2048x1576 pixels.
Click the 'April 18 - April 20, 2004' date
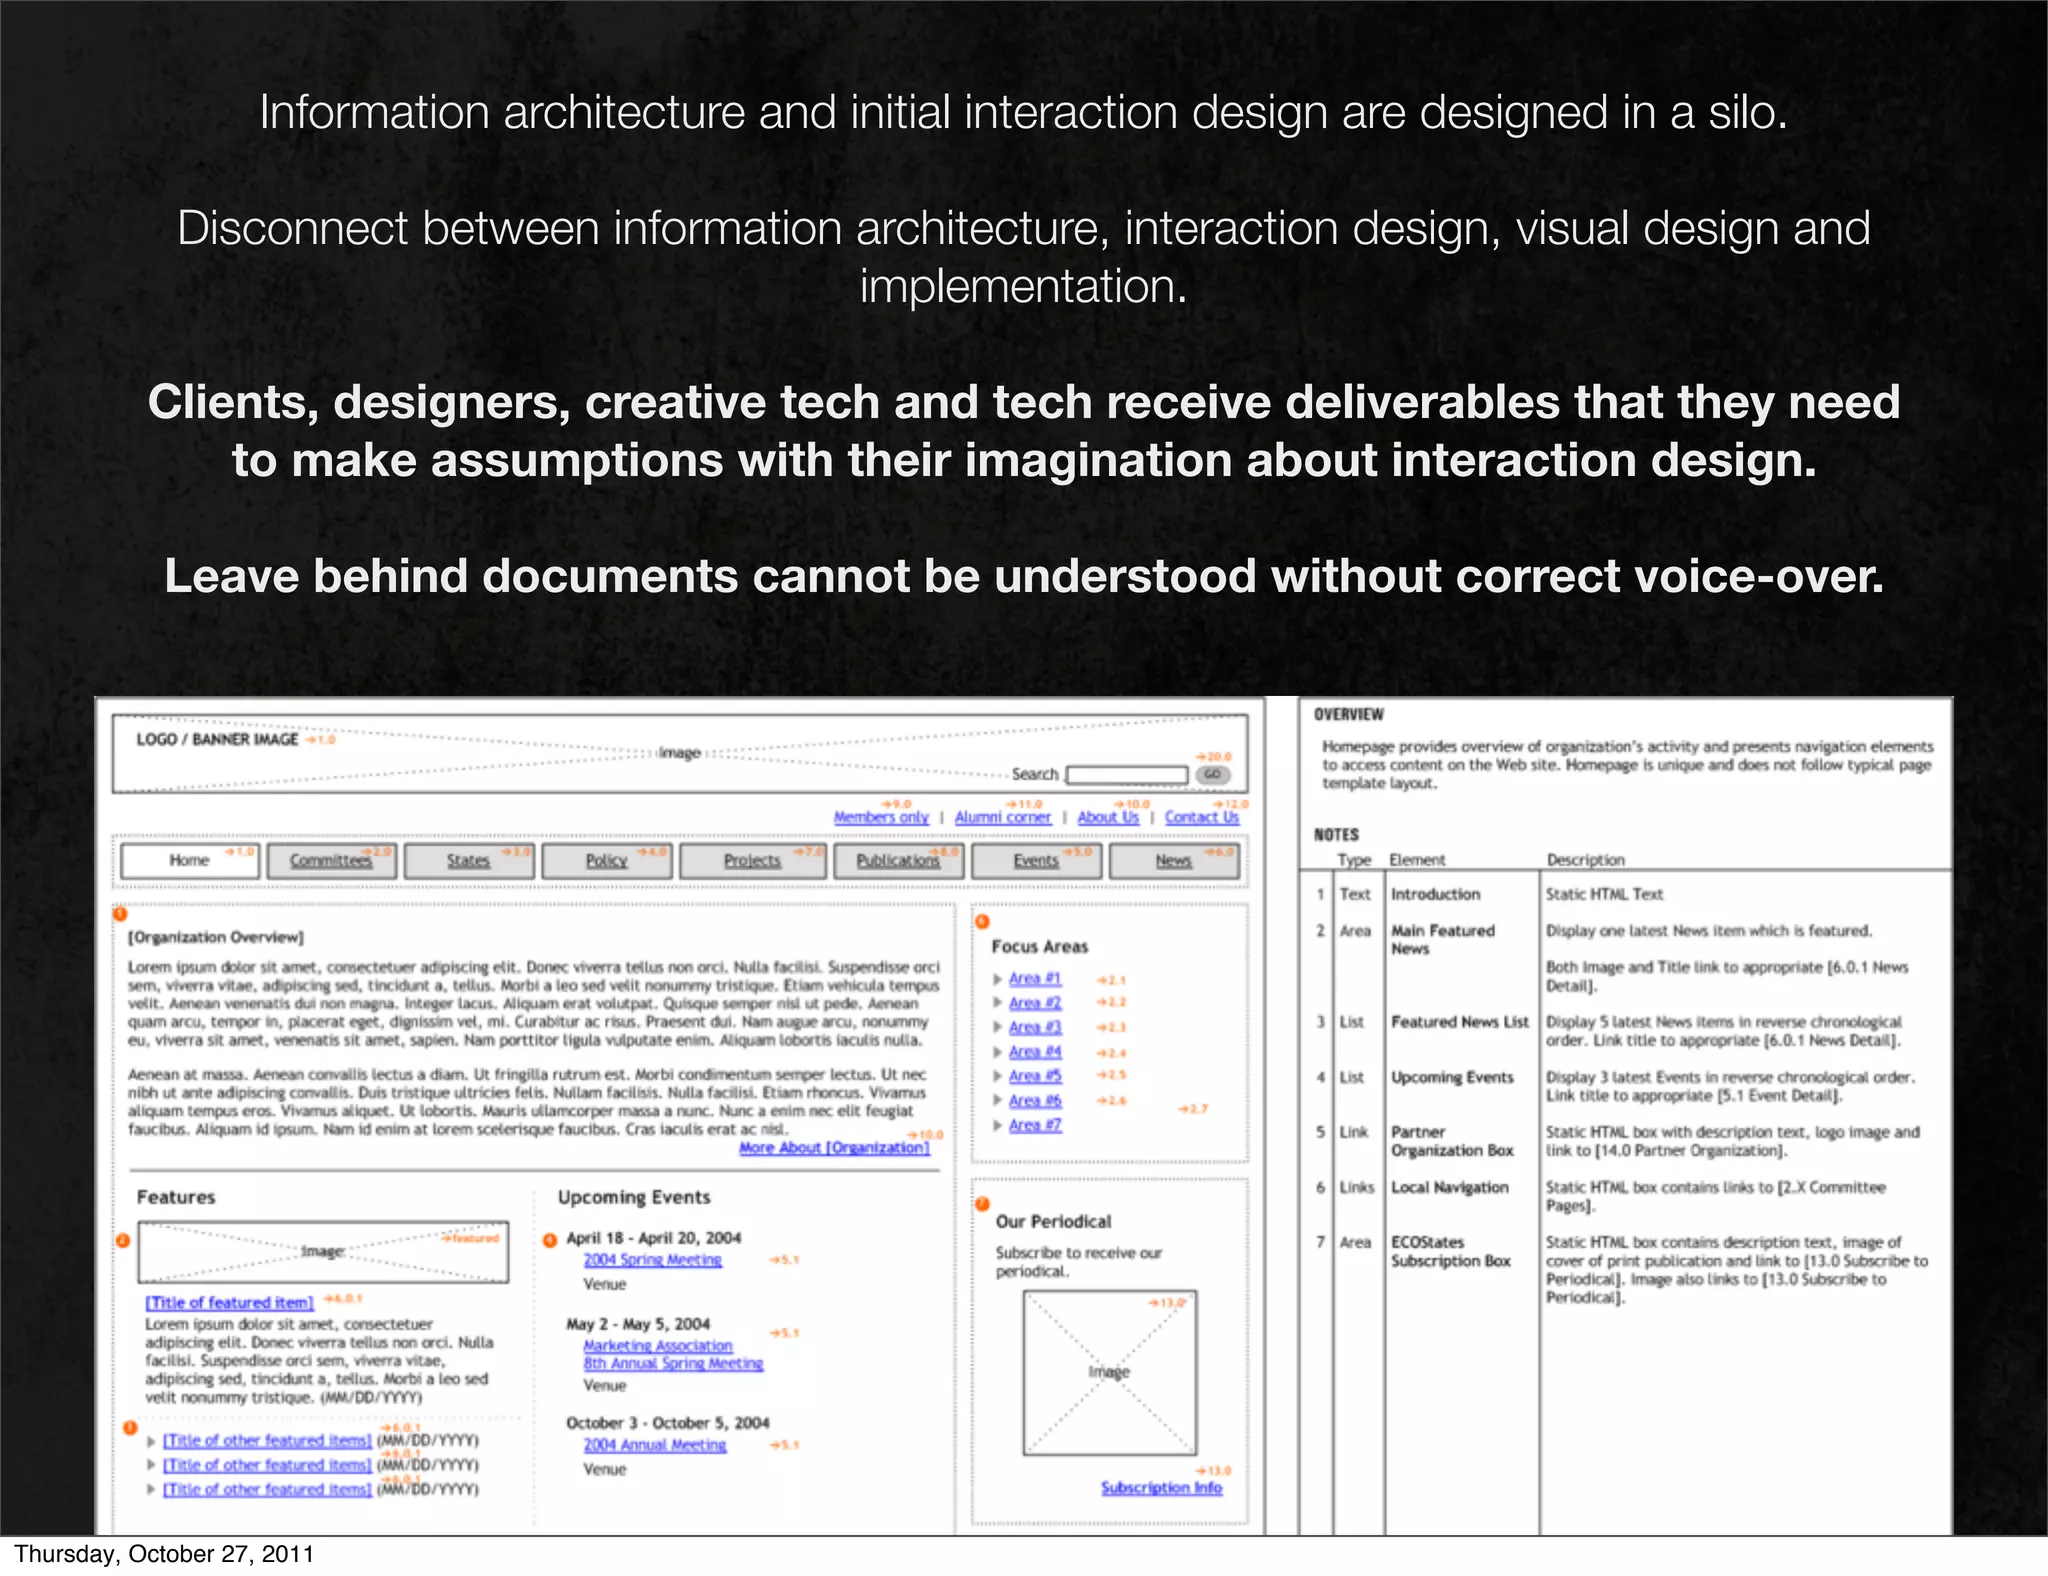[653, 1238]
